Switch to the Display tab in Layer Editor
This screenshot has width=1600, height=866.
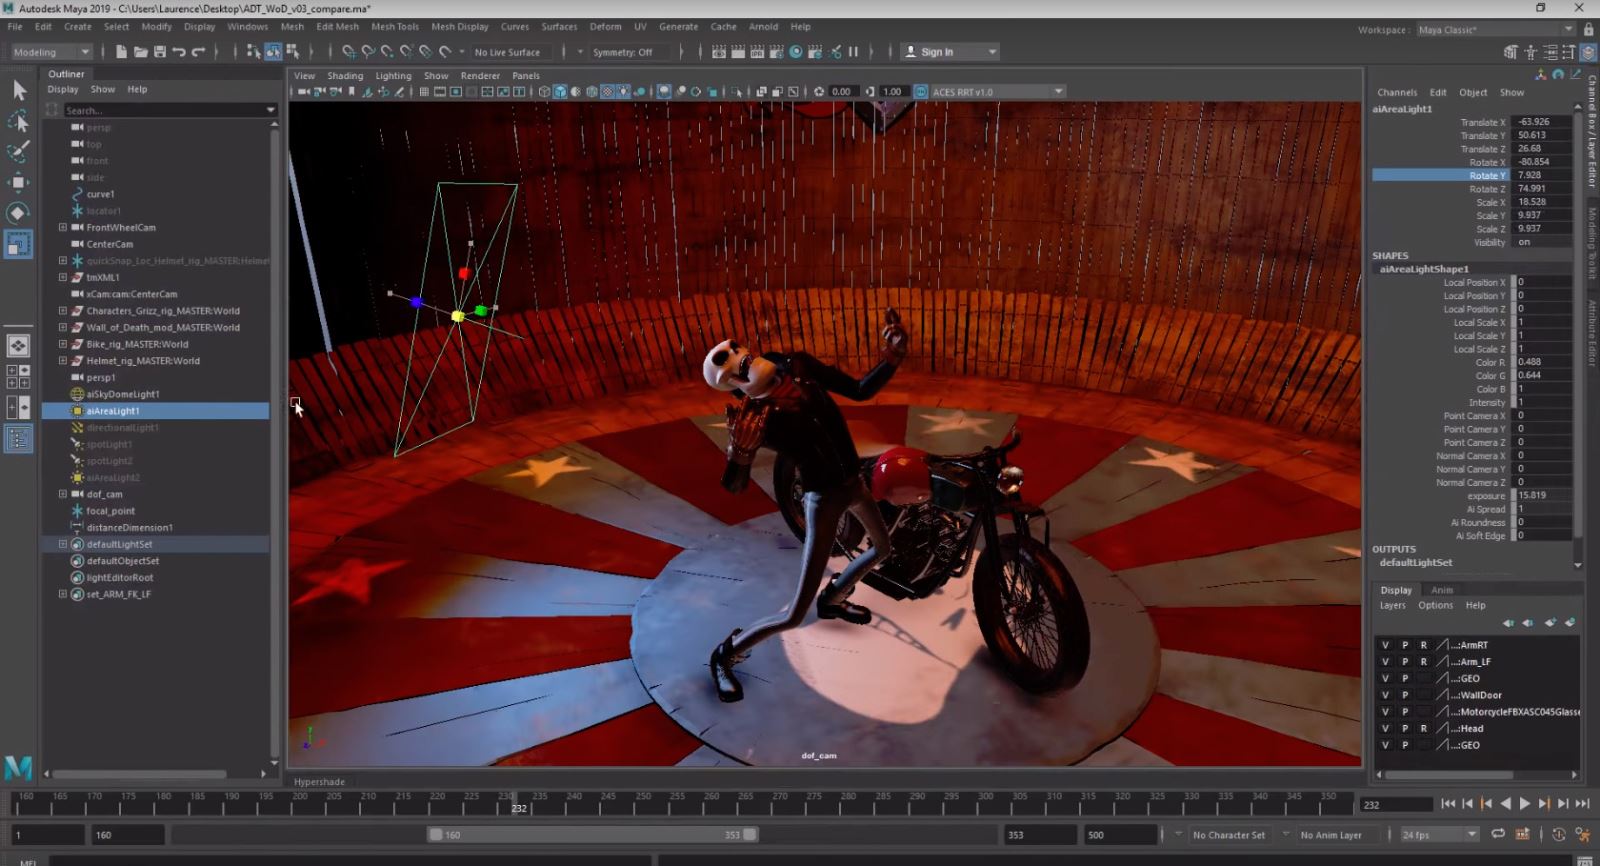point(1396,590)
